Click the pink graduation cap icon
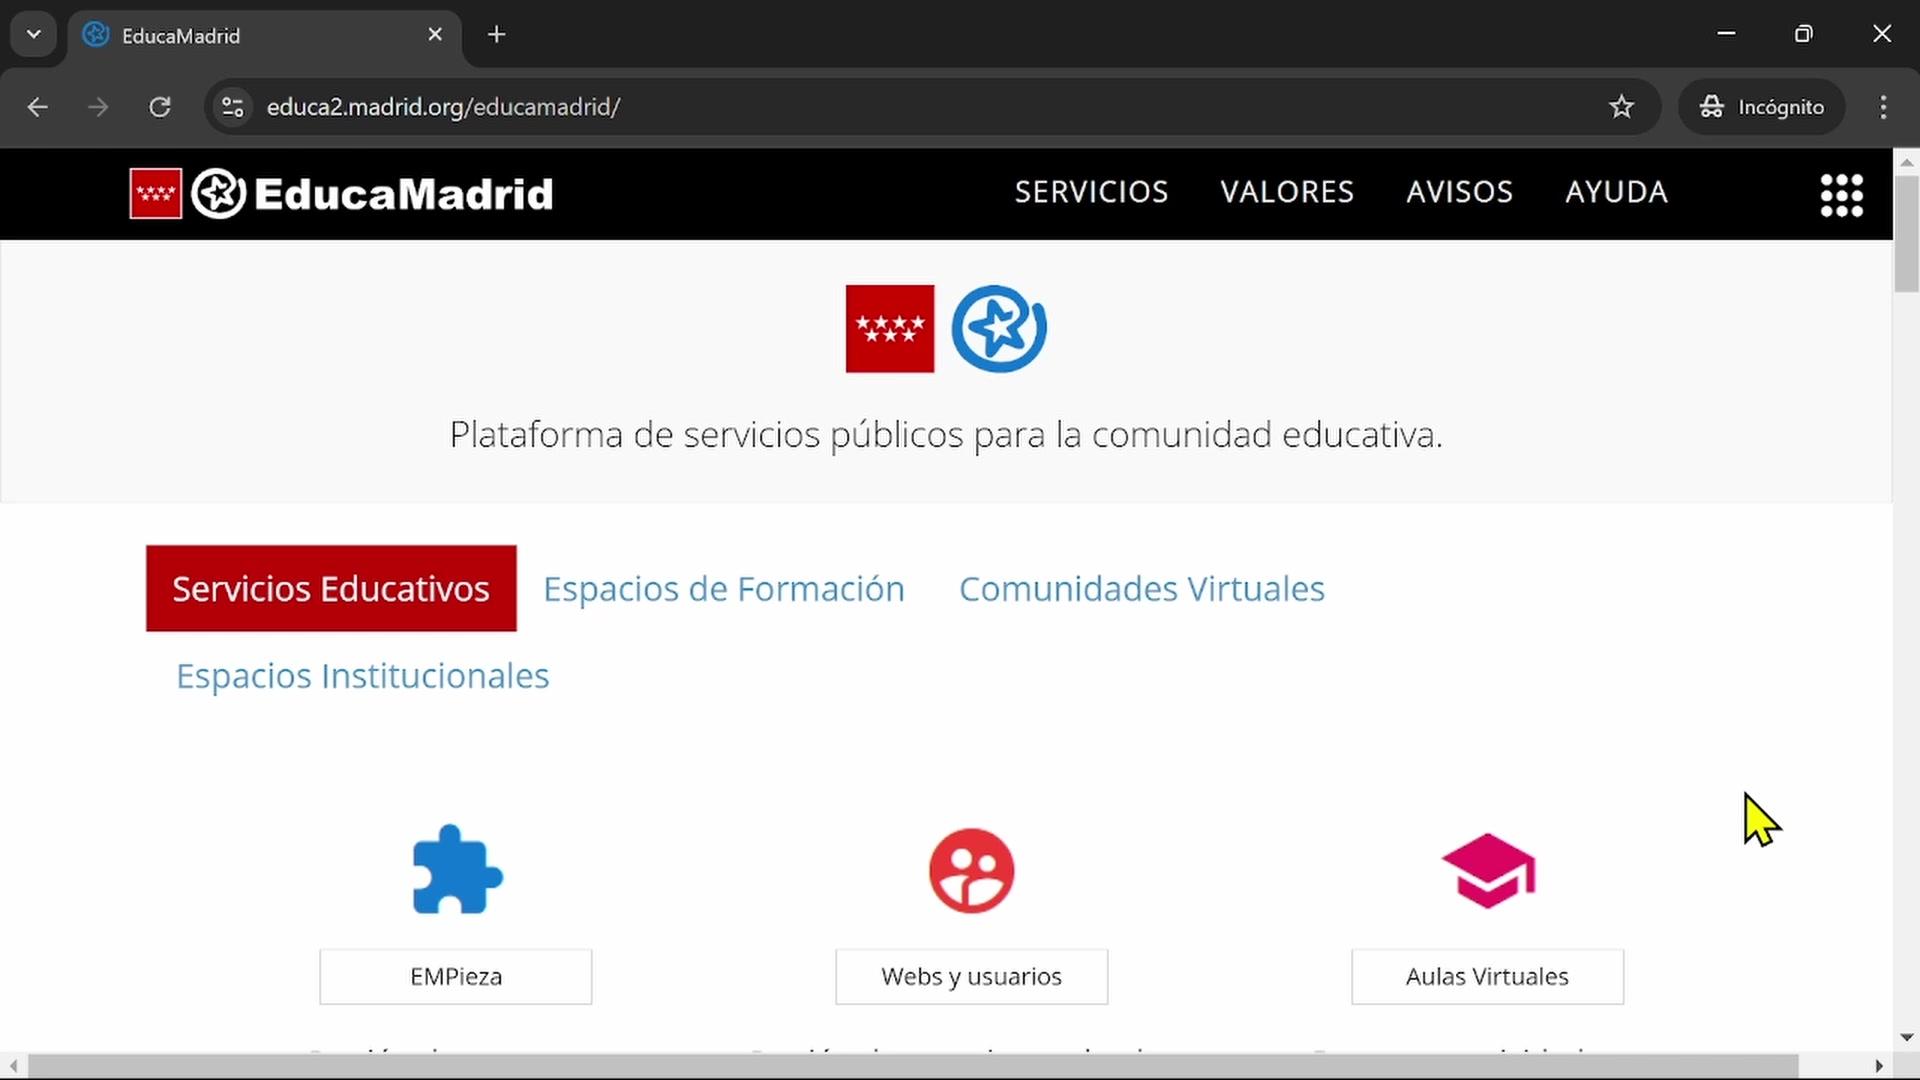 (x=1487, y=870)
